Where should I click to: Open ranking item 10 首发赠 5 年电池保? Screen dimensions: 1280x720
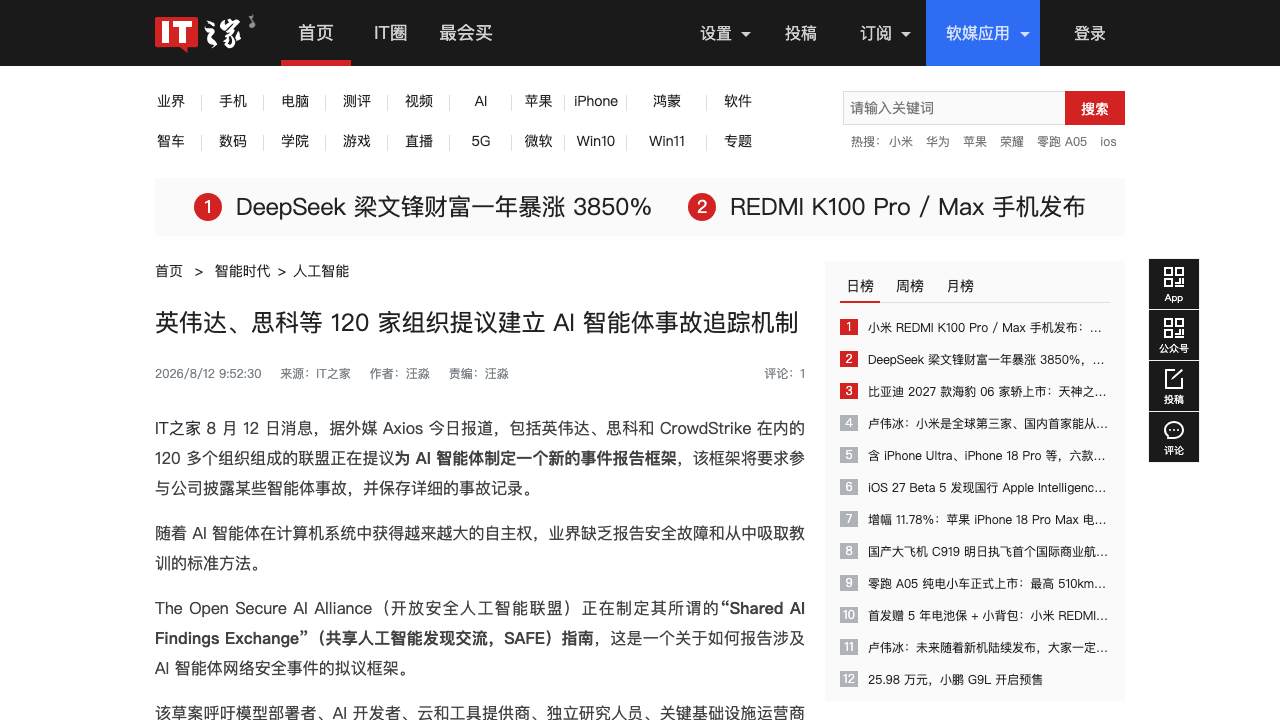[988, 615]
